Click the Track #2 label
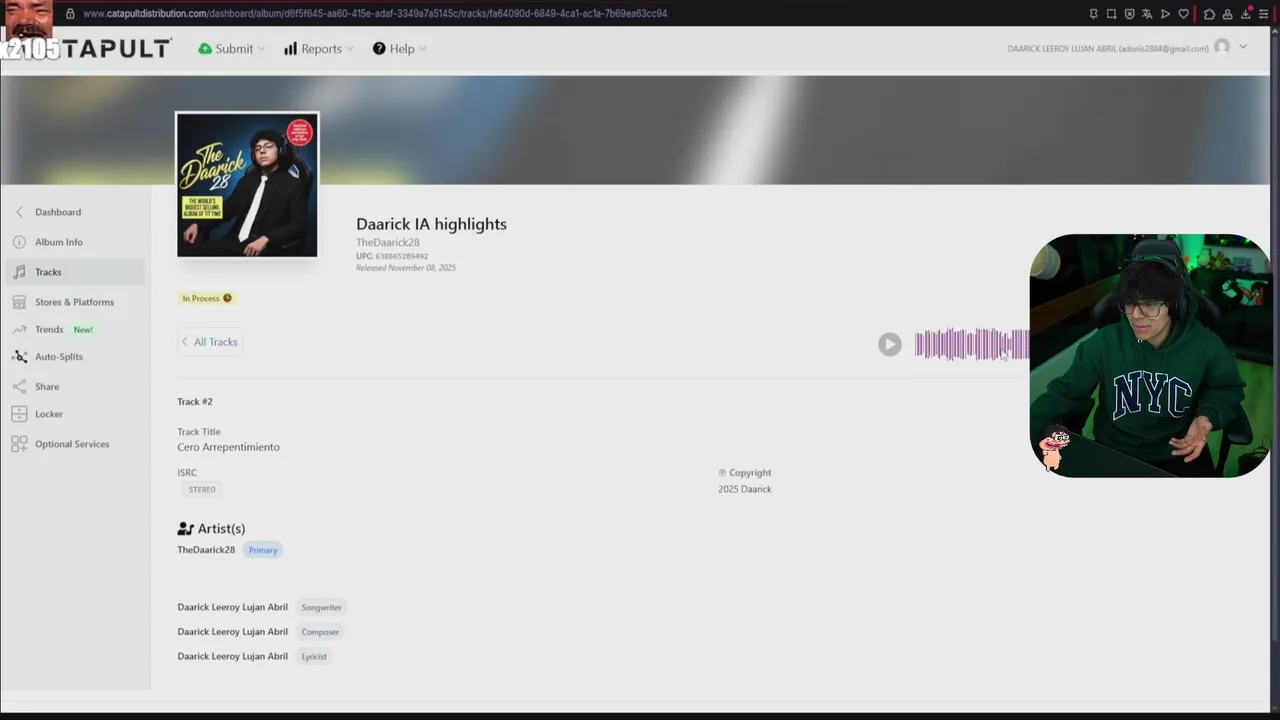Screen dimensions: 1280x720 tap(195, 402)
